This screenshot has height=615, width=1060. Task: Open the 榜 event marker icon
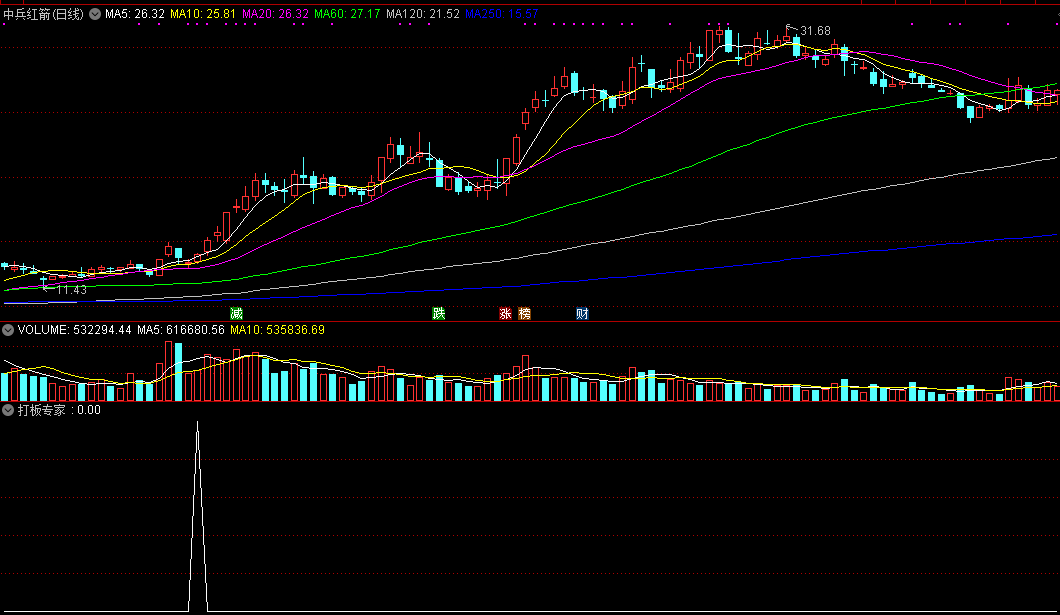click(525, 314)
